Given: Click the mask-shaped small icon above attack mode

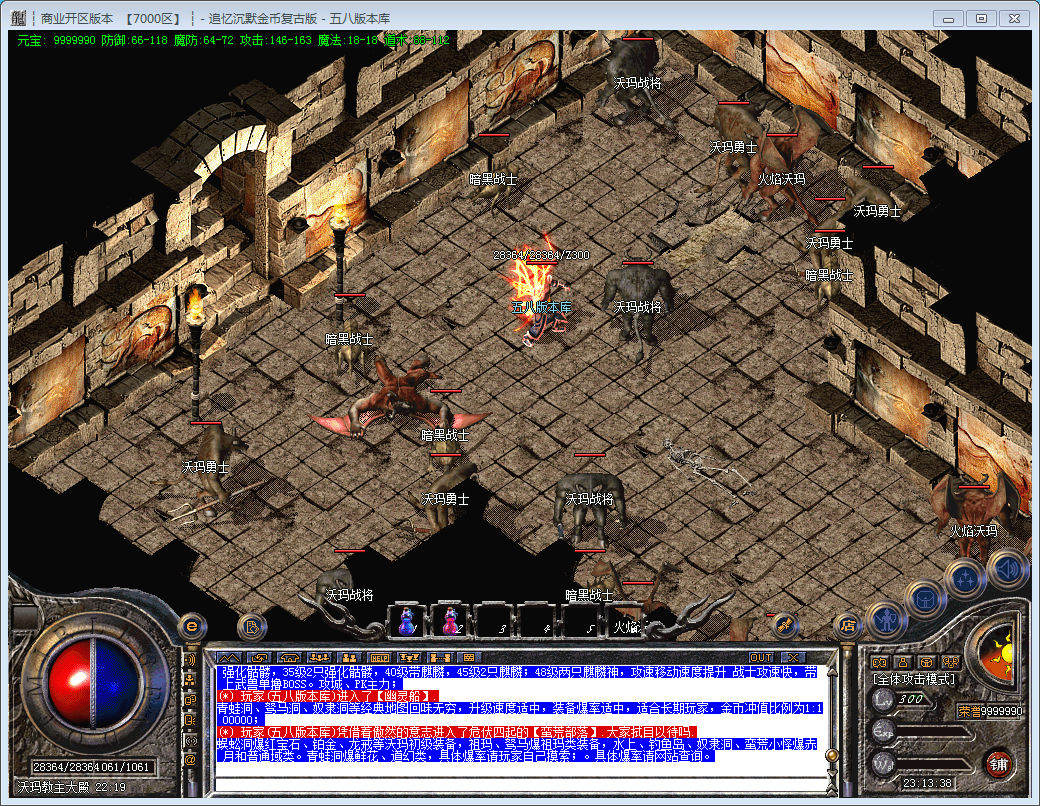Looking at the screenshot, I should tap(879, 662).
